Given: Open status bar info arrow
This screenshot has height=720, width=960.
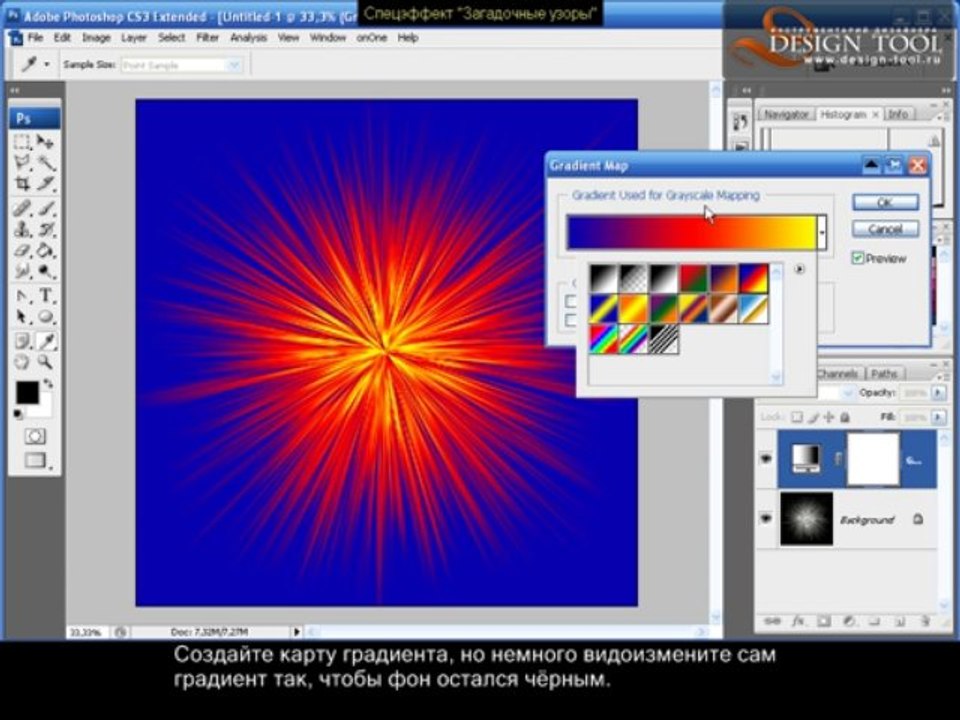Looking at the screenshot, I should [297, 631].
